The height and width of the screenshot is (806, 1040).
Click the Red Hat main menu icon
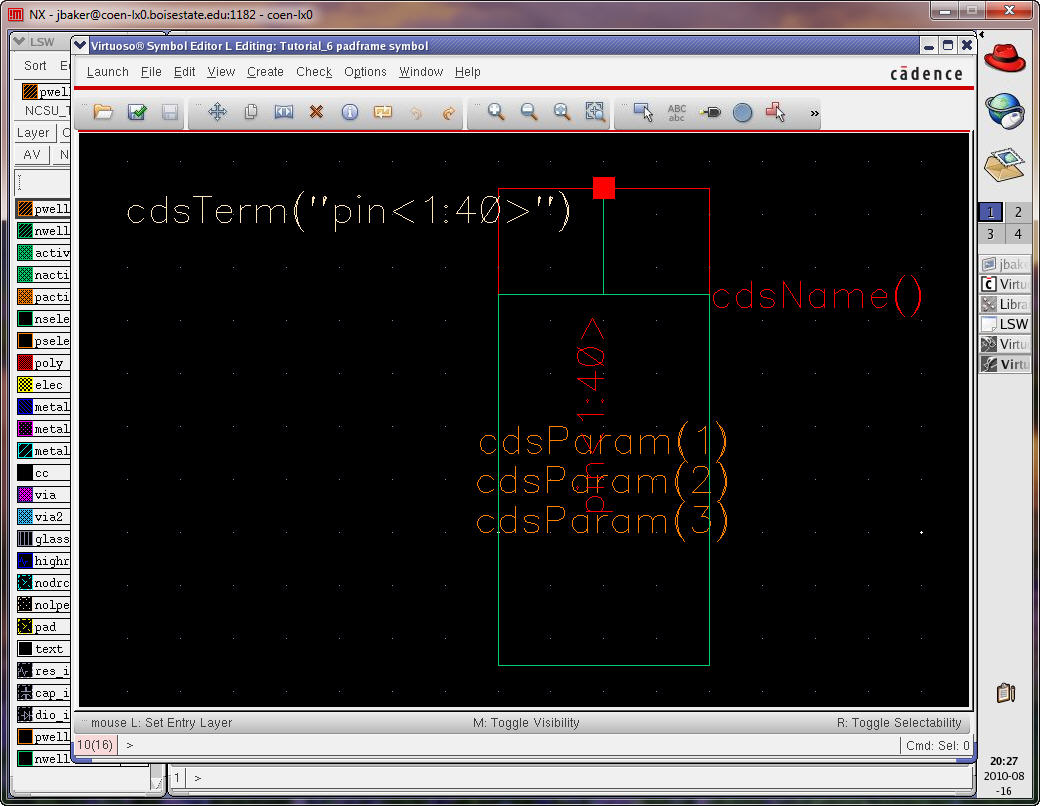[x=1004, y=58]
